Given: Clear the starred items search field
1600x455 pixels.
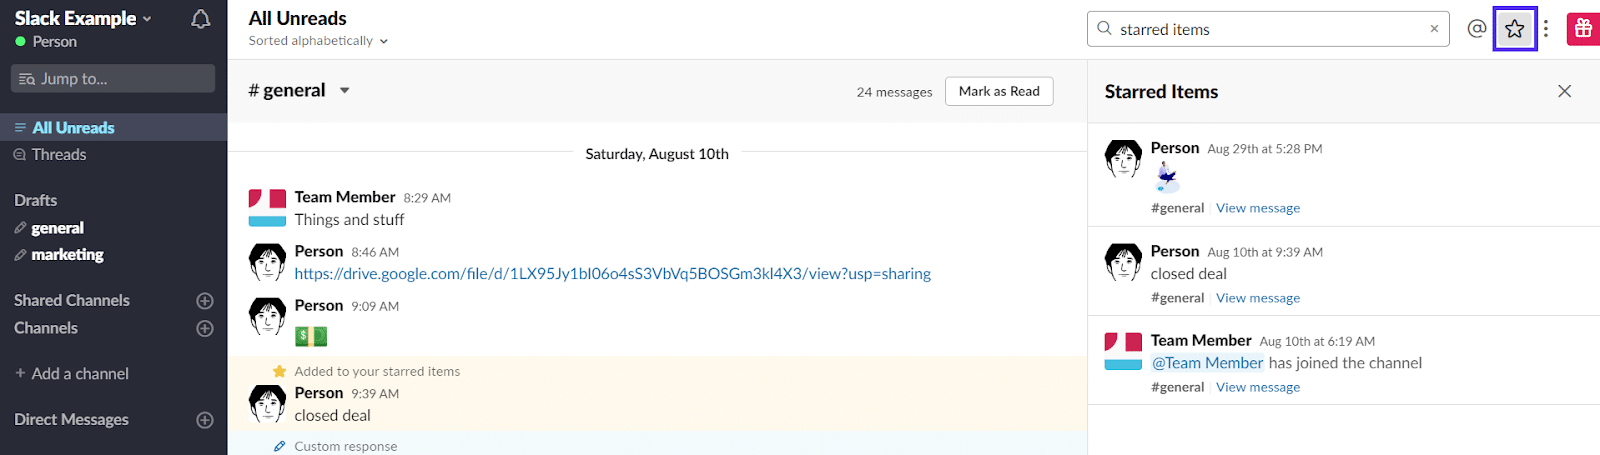Looking at the screenshot, I should pyautogui.click(x=1434, y=29).
